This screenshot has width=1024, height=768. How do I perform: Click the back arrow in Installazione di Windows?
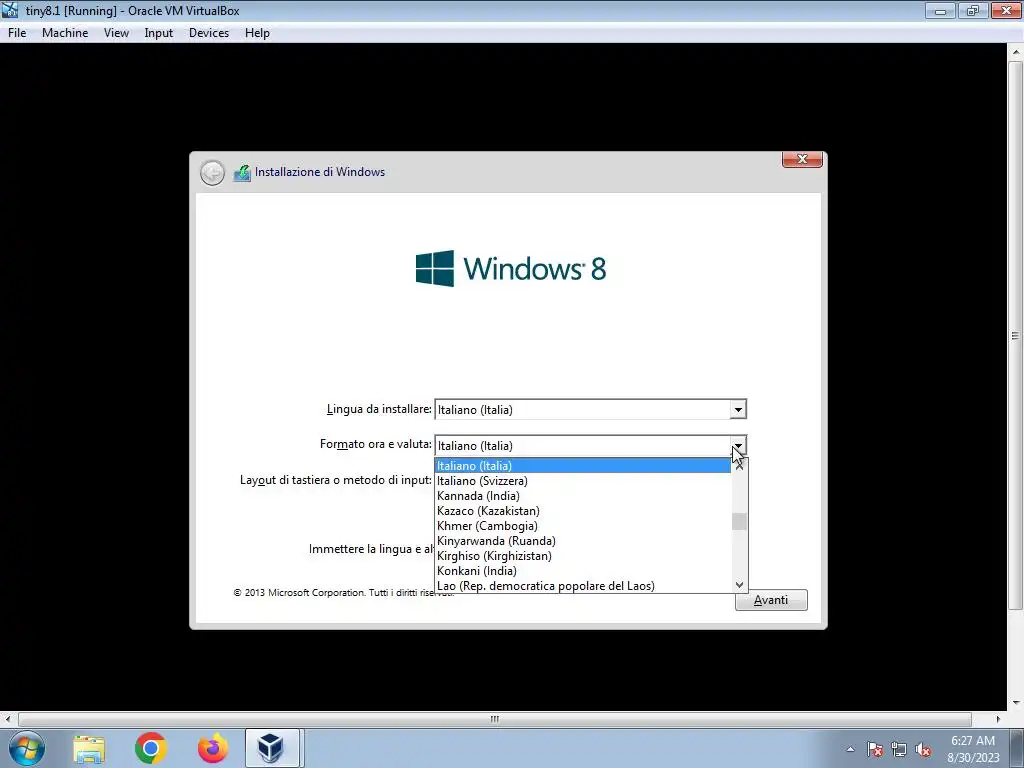point(212,173)
